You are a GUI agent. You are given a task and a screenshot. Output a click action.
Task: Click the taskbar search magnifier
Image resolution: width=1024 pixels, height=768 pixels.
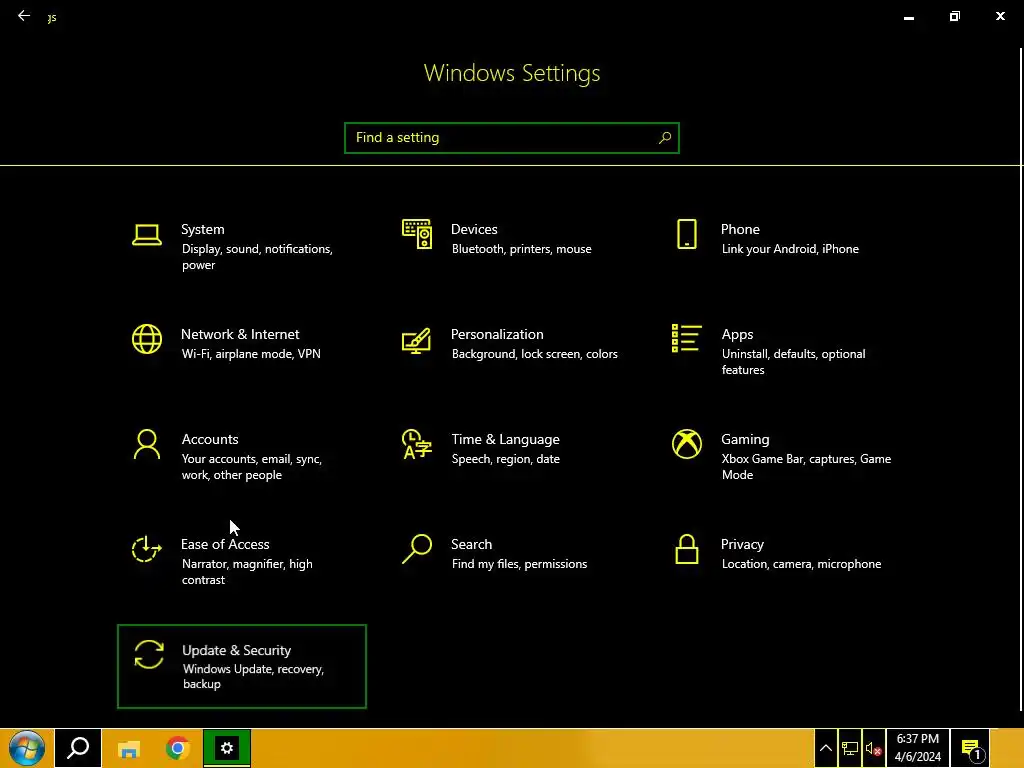[x=78, y=748]
